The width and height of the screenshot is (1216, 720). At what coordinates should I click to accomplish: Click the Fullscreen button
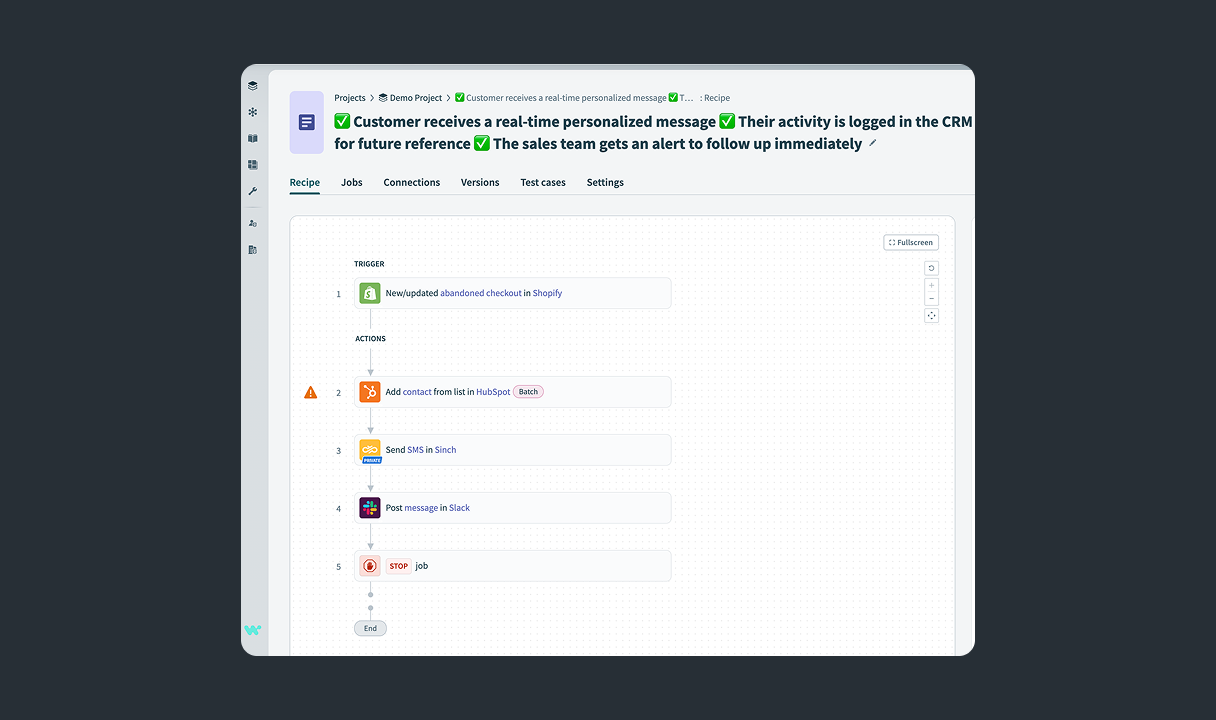click(911, 243)
